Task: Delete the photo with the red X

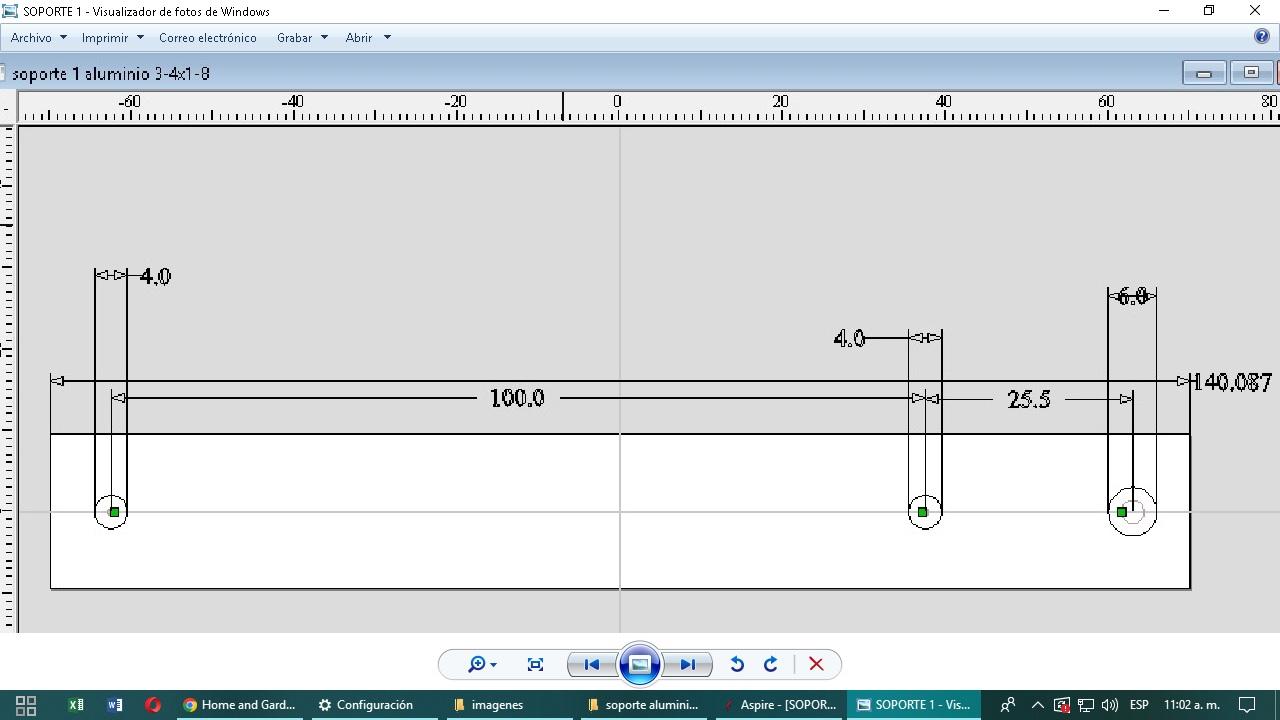Action: (x=816, y=664)
